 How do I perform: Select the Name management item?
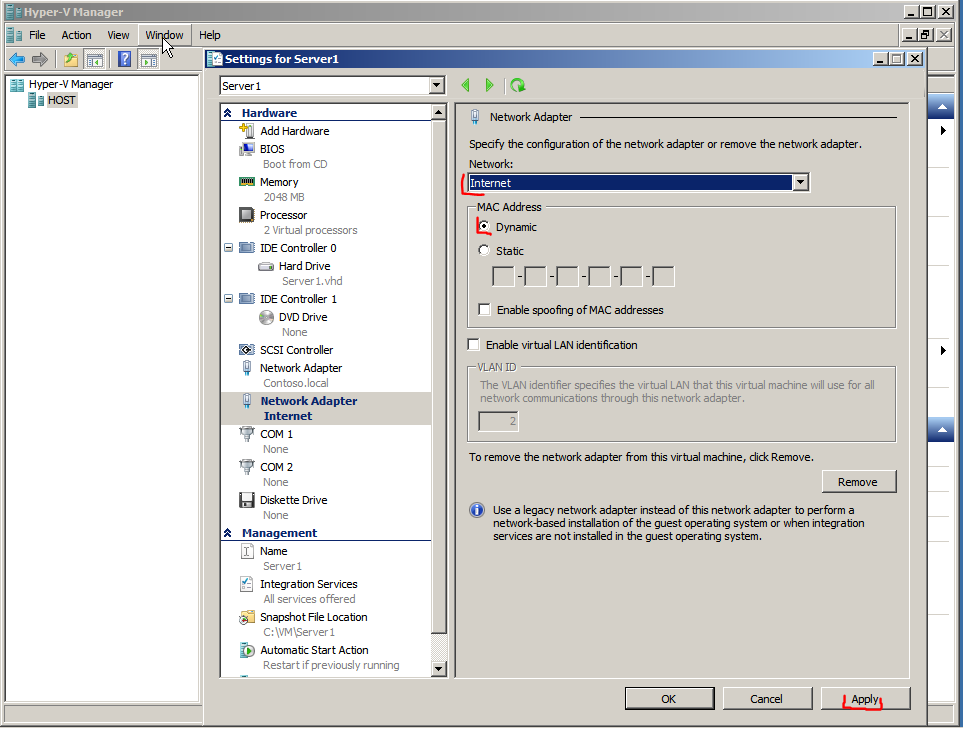[x=273, y=551]
